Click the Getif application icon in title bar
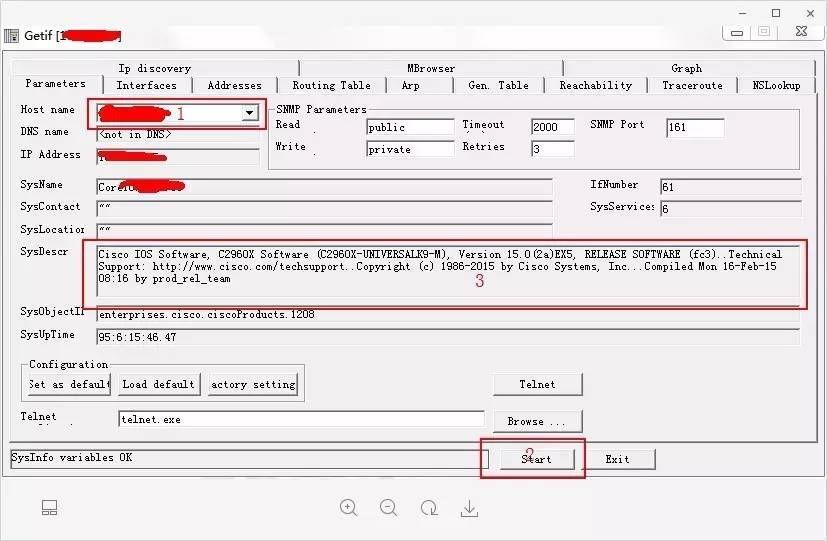This screenshot has width=827, height=541. coord(11,36)
